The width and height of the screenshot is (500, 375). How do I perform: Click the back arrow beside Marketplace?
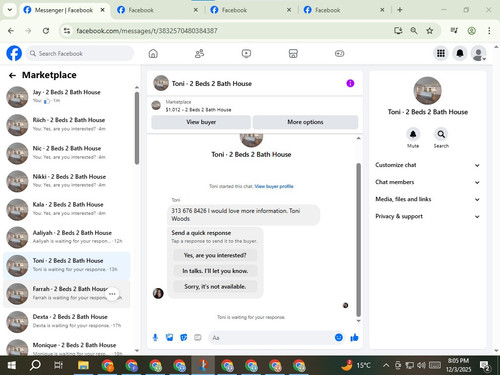click(x=12, y=76)
